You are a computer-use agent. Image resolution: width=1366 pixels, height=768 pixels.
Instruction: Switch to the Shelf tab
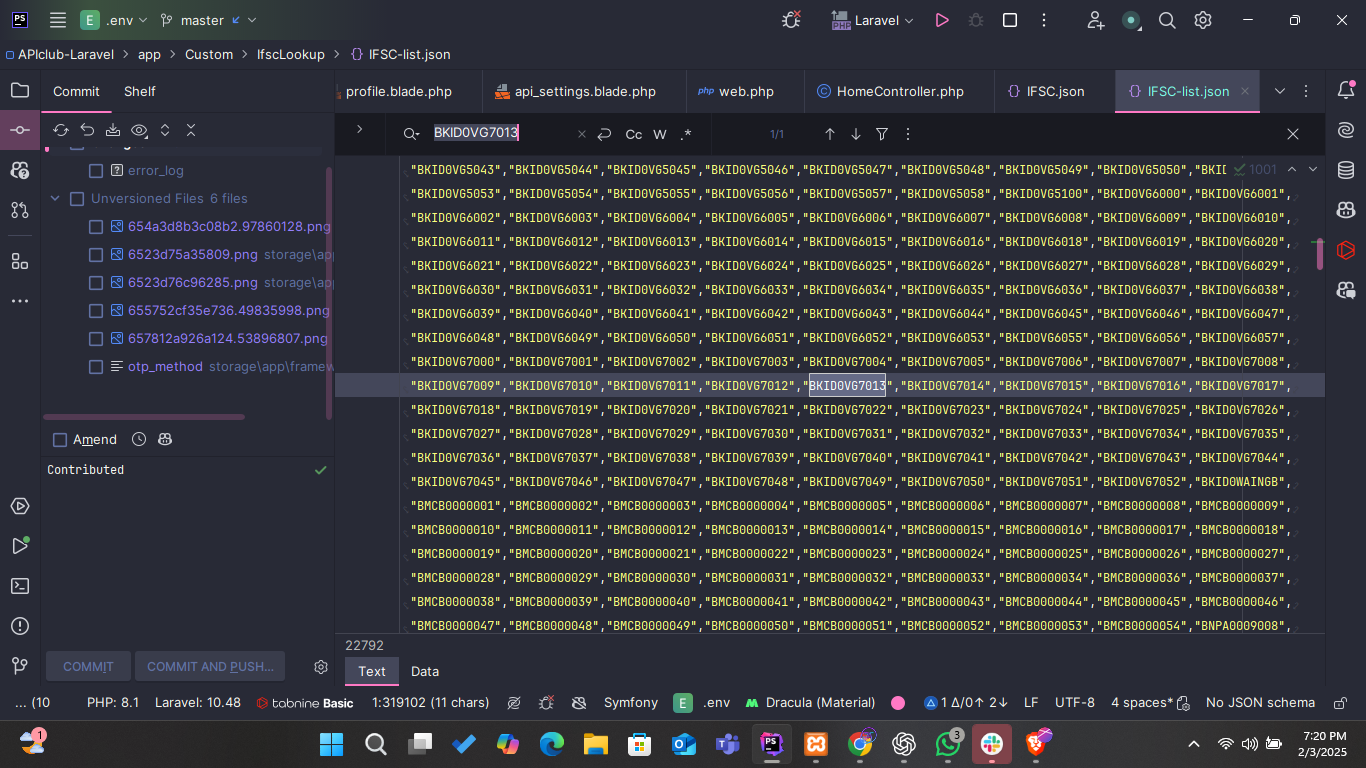pos(139,91)
